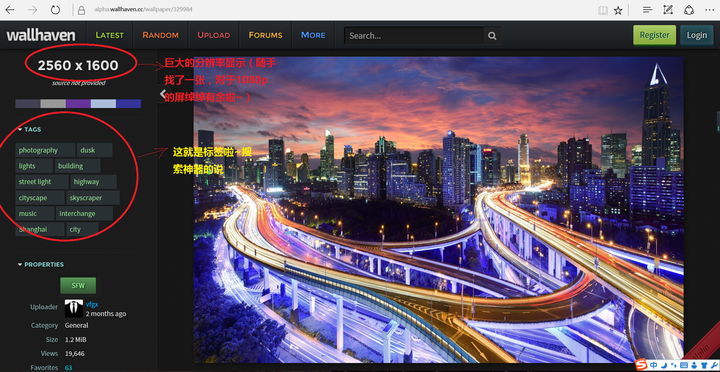The image size is (720, 372).
Task: Click the building tag
Action: coord(78,166)
